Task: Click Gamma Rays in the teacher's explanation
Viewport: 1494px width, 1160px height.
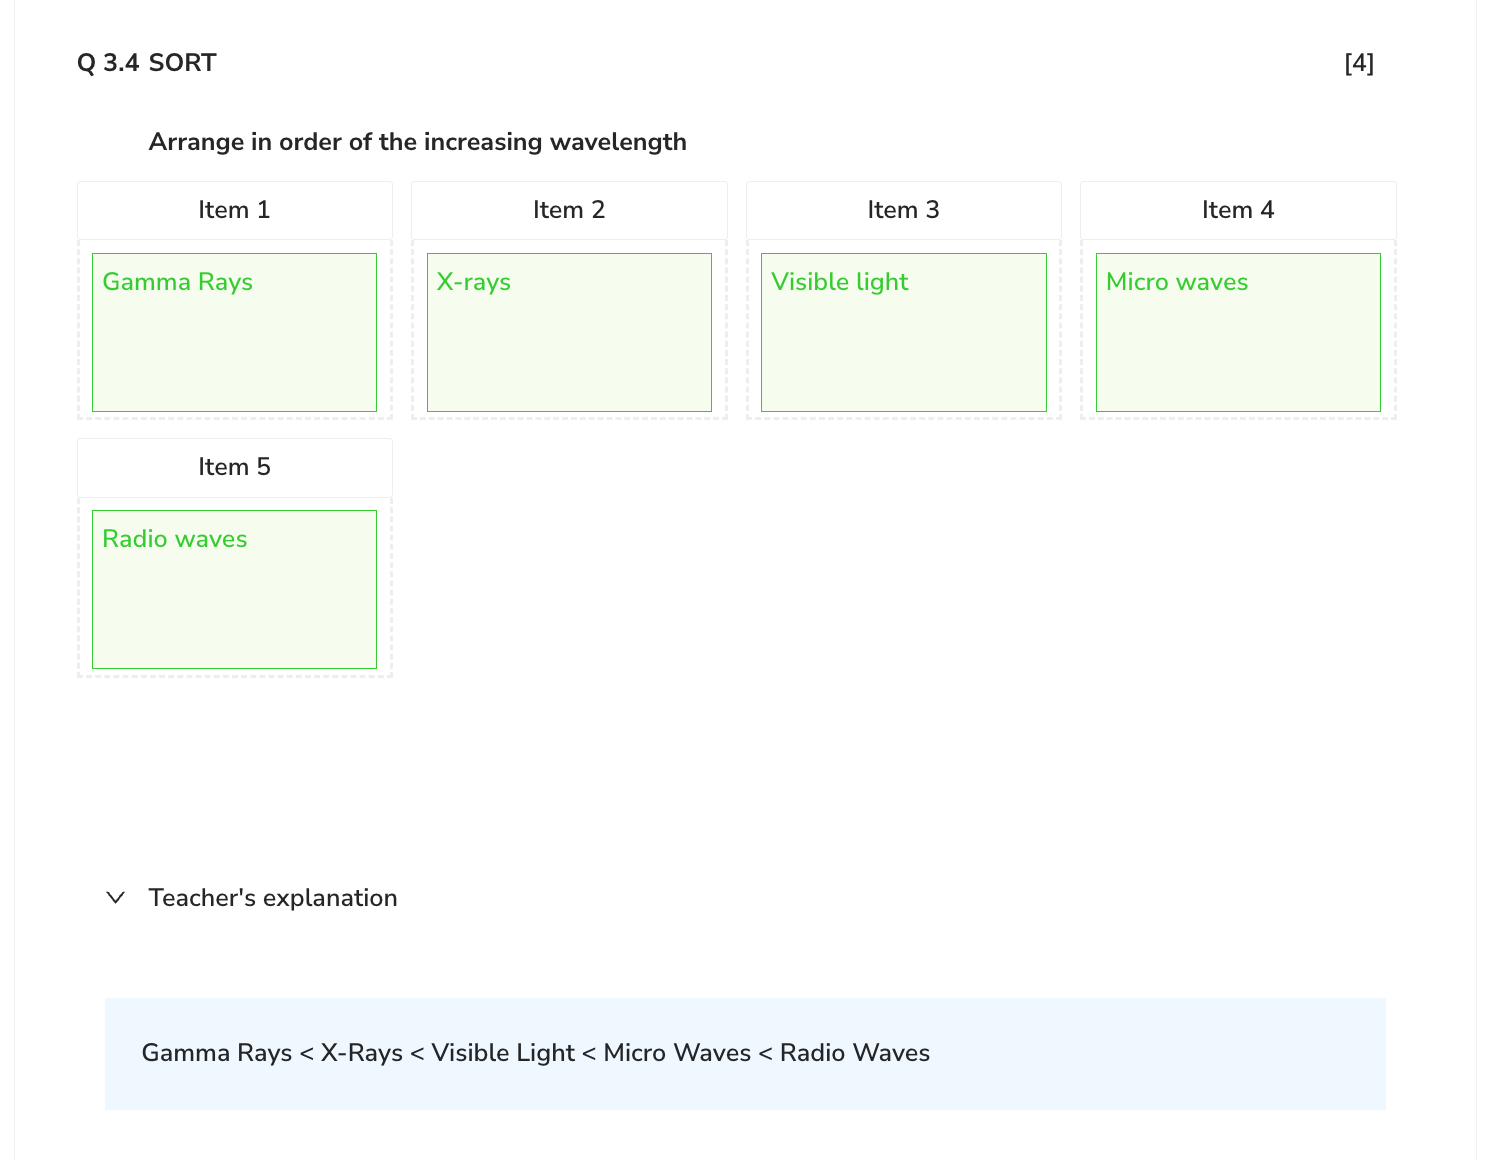Action: (216, 1053)
